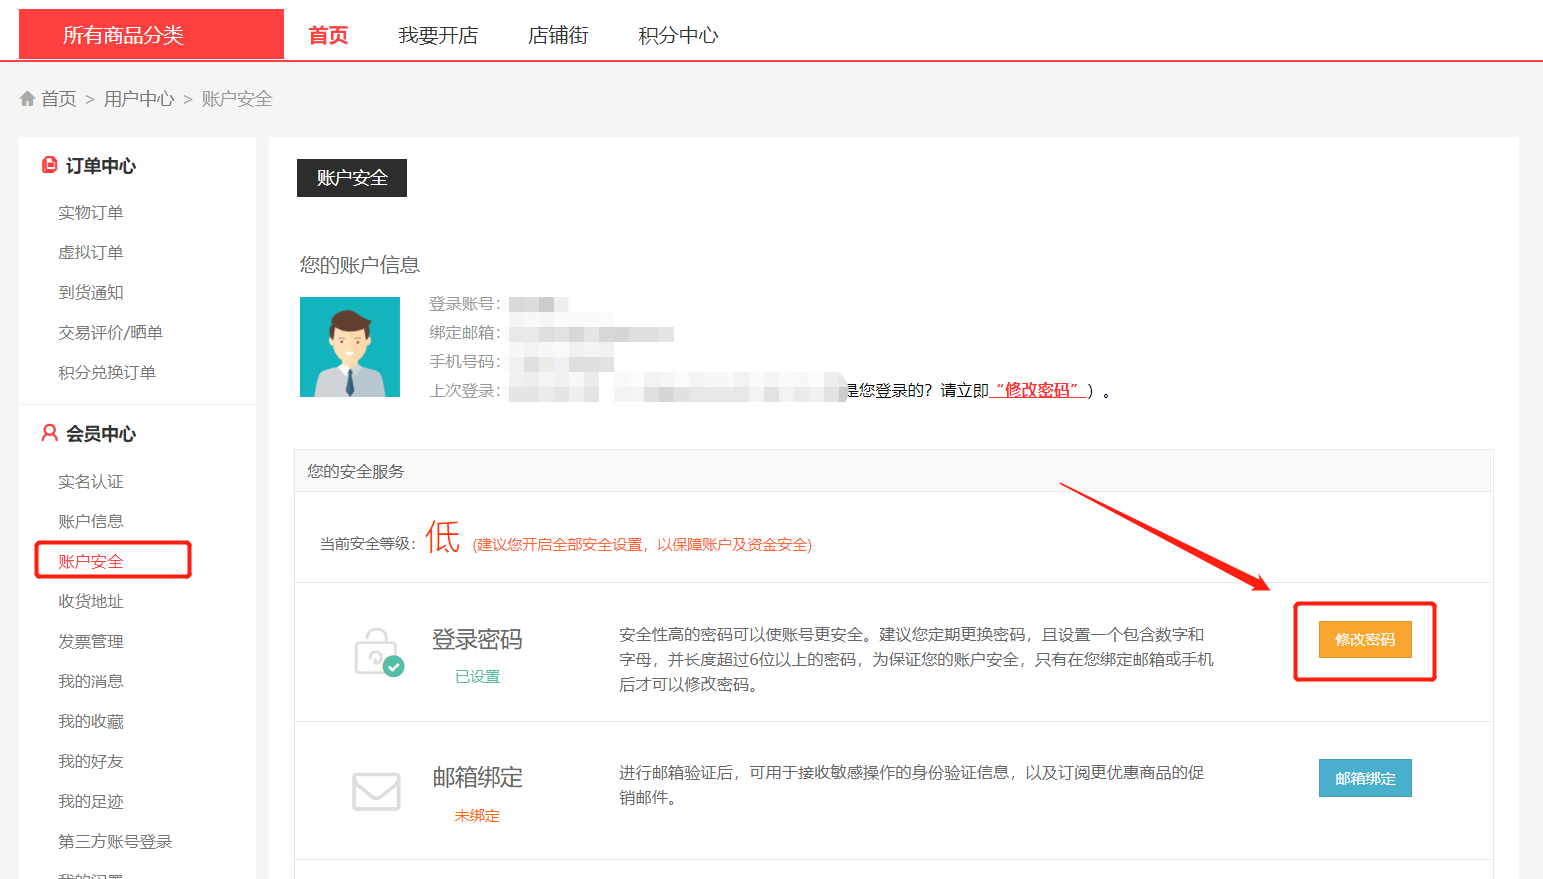Select 账户安全 in the sidebar
Viewport: 1543px width, 879px height.
(91, 561)
